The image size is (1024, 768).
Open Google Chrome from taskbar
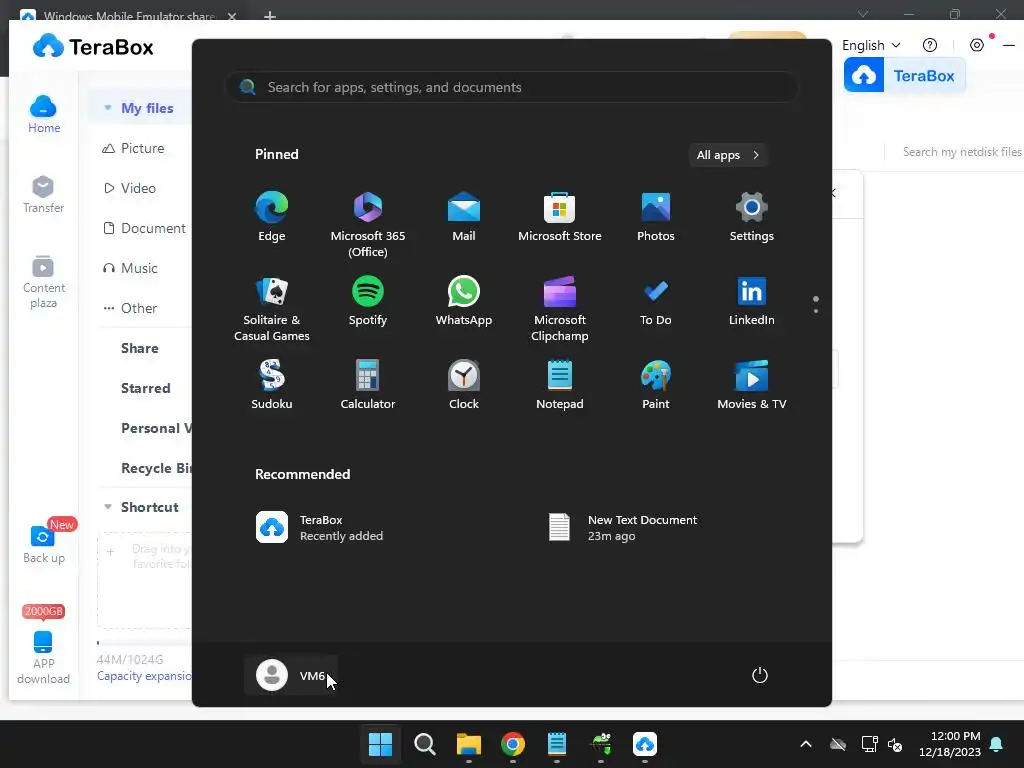(513, 744)
